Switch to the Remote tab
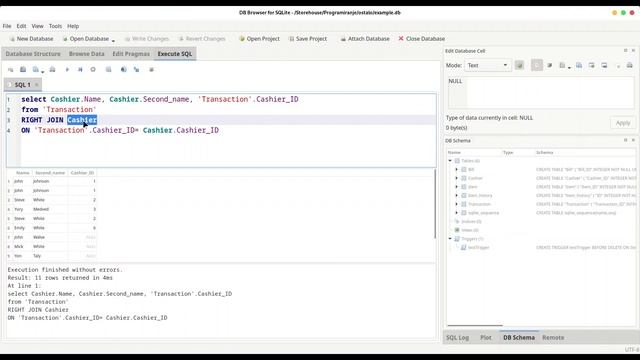 click(x=553, y=338)
